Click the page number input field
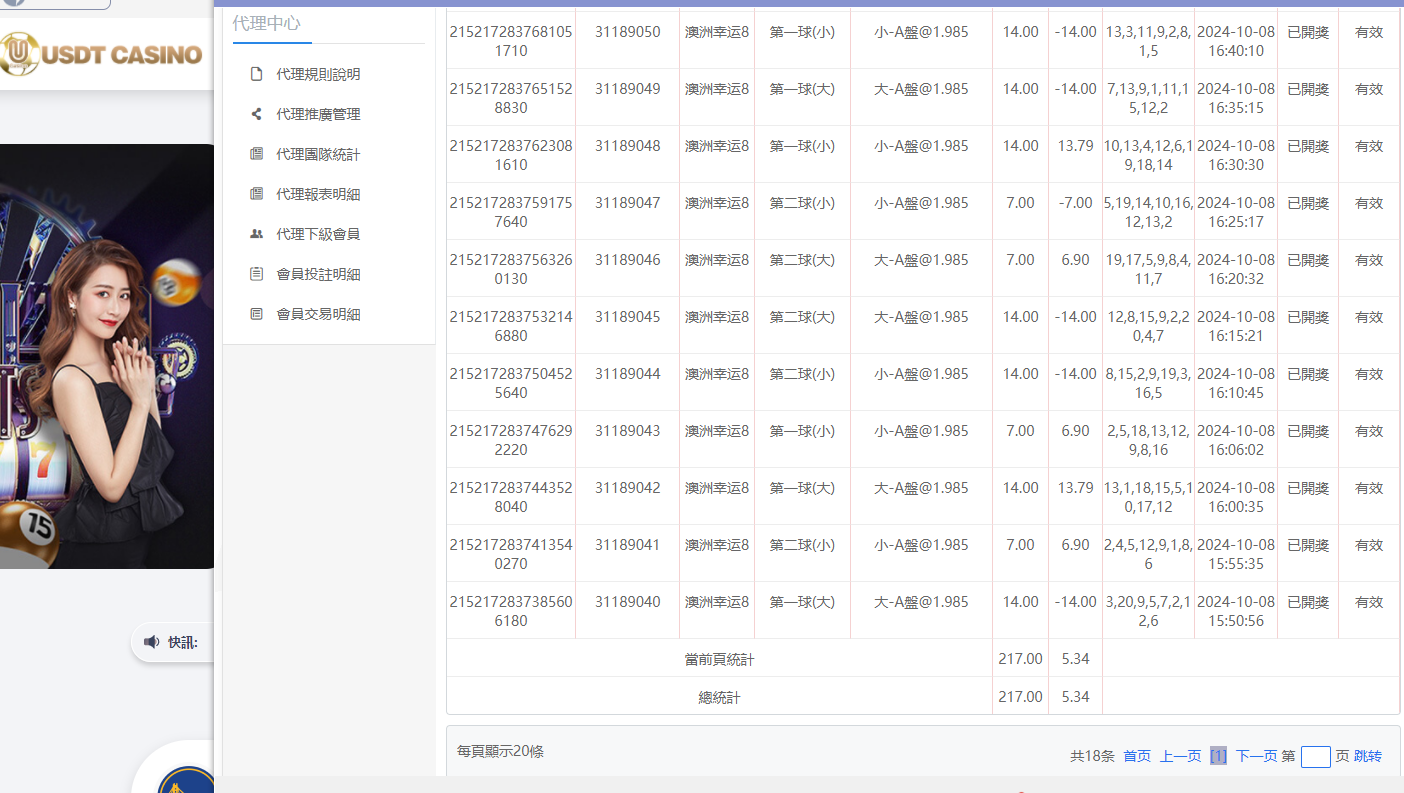 click(x=1316, y=757)
